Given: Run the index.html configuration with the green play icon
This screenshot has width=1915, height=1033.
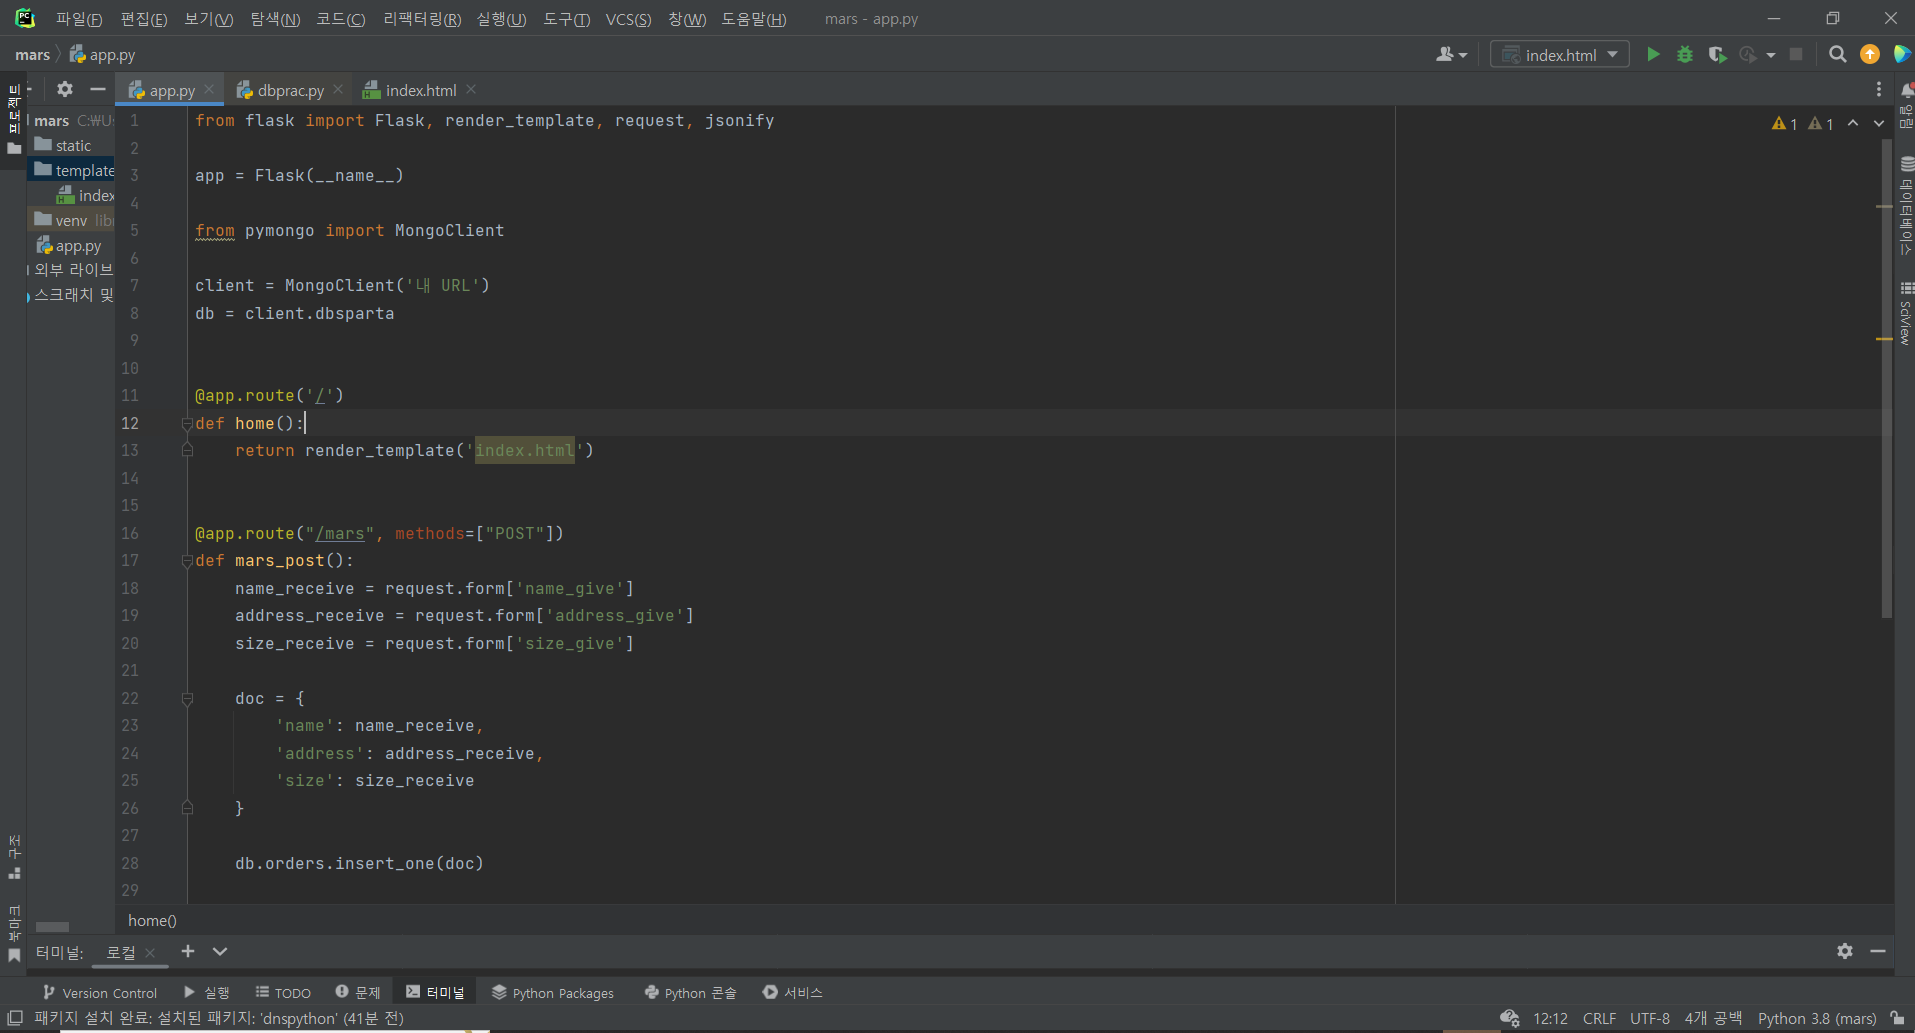Looking at the screenshot, I should [1653, 55].
